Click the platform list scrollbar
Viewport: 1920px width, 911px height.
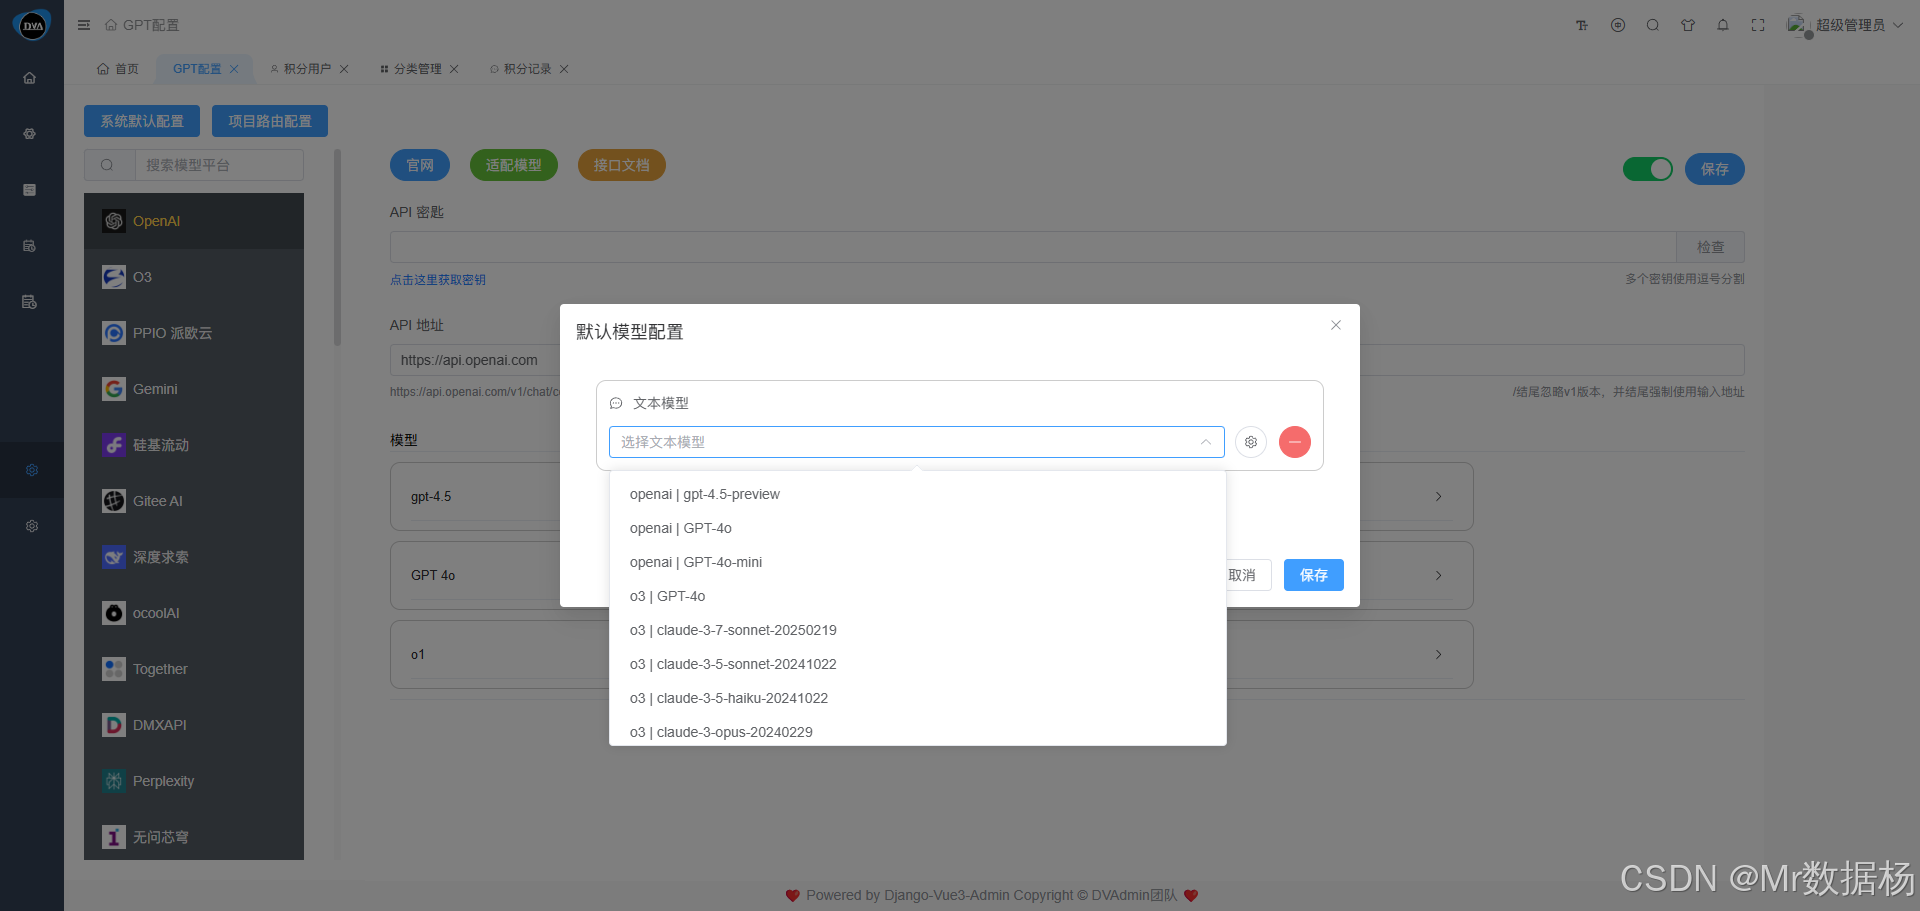click(337, 248)
